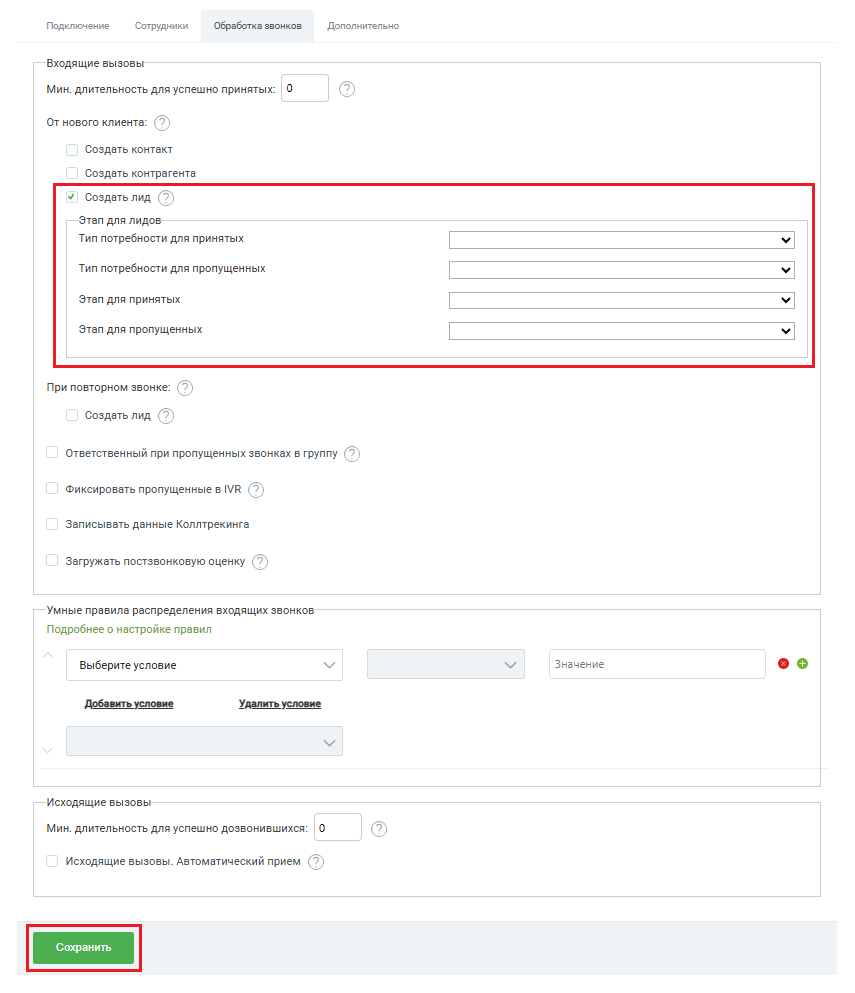
Task: Tick 'Записывать данные Коллтрекинга' checkbox
Action: point(52,524)
